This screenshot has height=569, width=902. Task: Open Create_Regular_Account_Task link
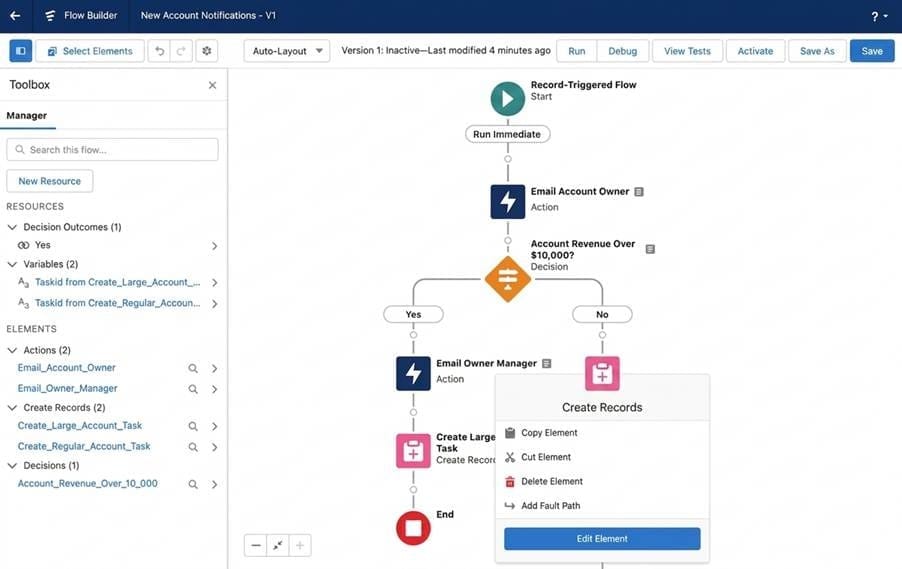pyautogui.click(x=84, y=446)
